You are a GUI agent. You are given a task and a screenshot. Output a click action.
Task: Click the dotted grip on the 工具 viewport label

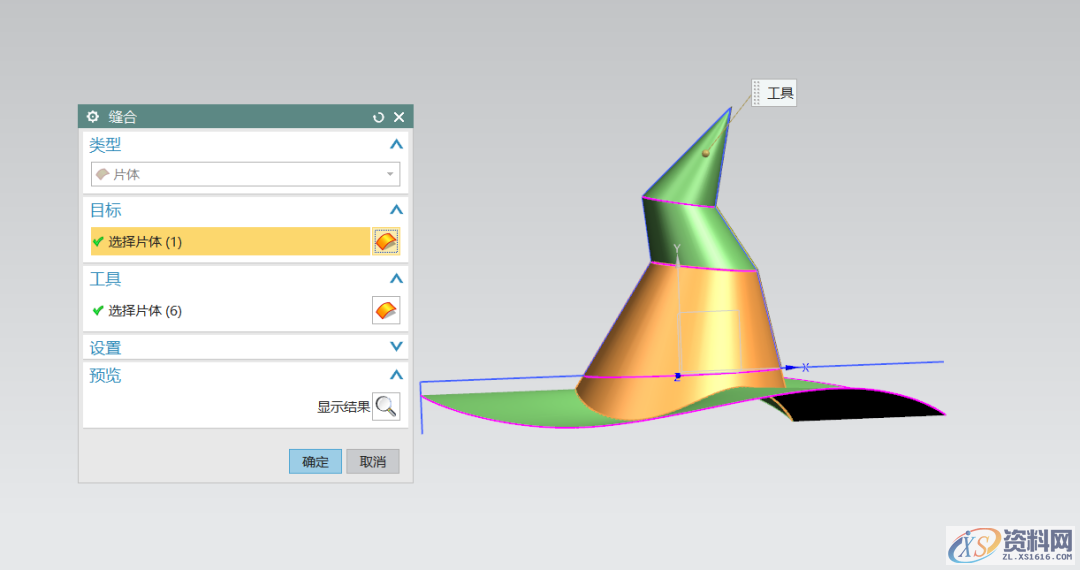(x=757, y=93)
